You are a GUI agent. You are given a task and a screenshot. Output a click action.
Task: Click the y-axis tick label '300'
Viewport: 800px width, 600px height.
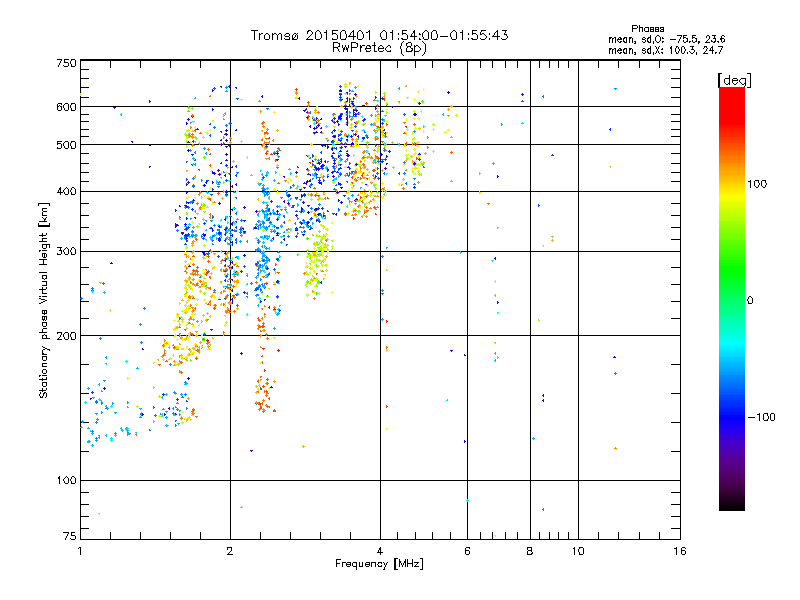[x=66, y=252]
